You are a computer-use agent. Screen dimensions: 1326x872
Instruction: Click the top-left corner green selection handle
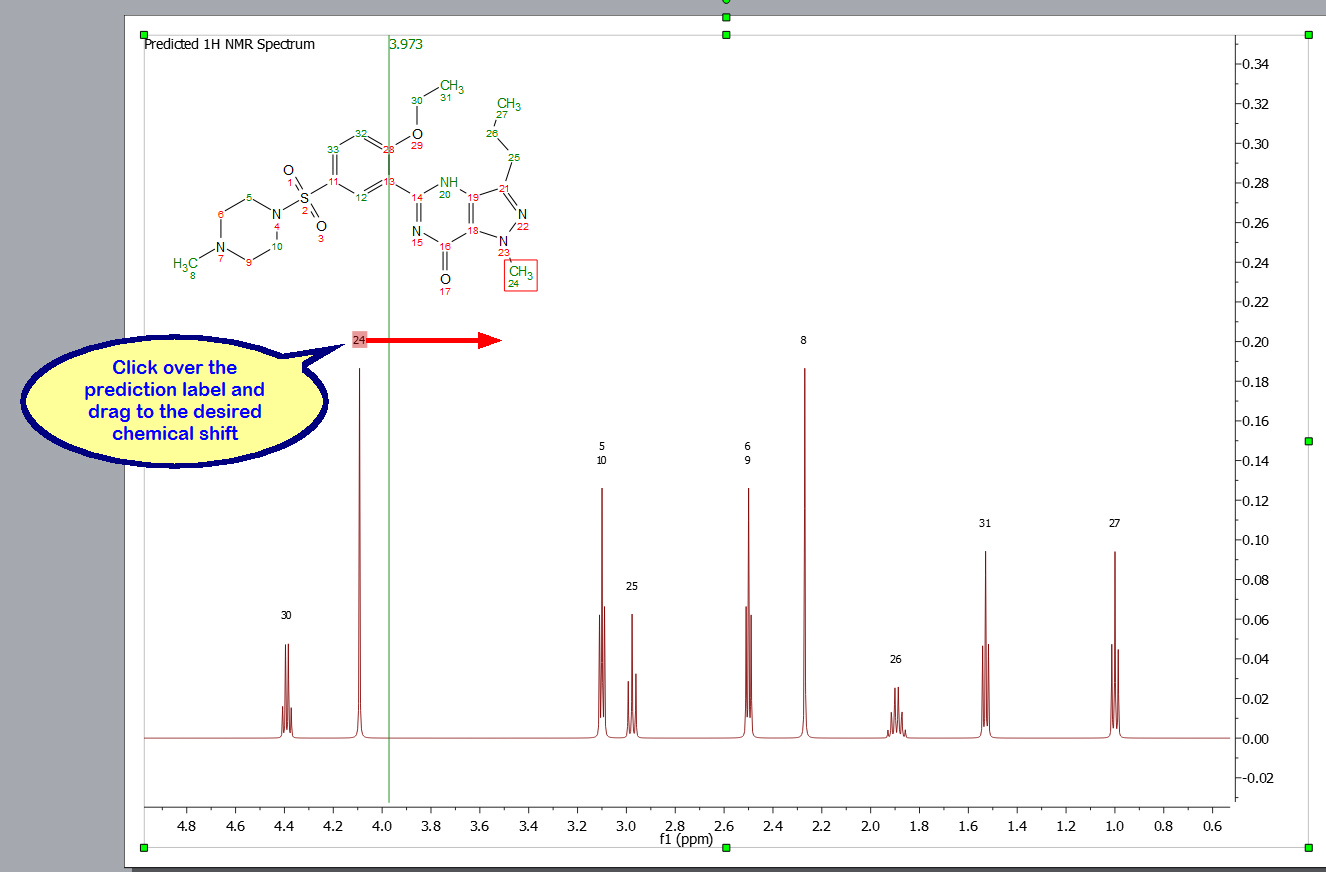(144, 35)
